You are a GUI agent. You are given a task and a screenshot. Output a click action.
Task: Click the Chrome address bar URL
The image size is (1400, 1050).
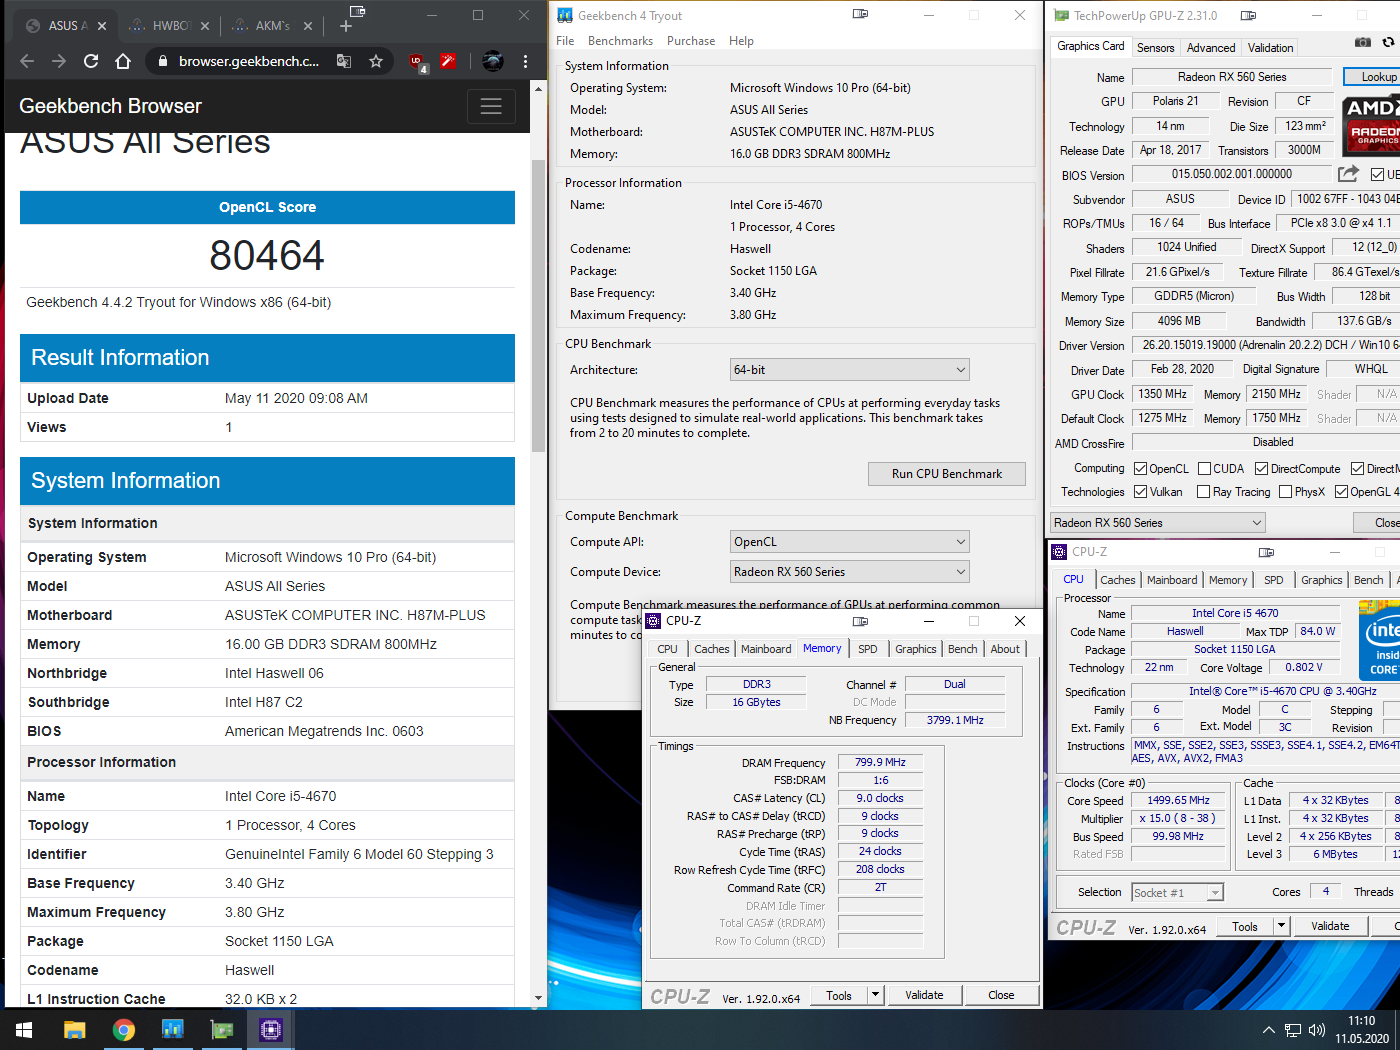[249, 61]
